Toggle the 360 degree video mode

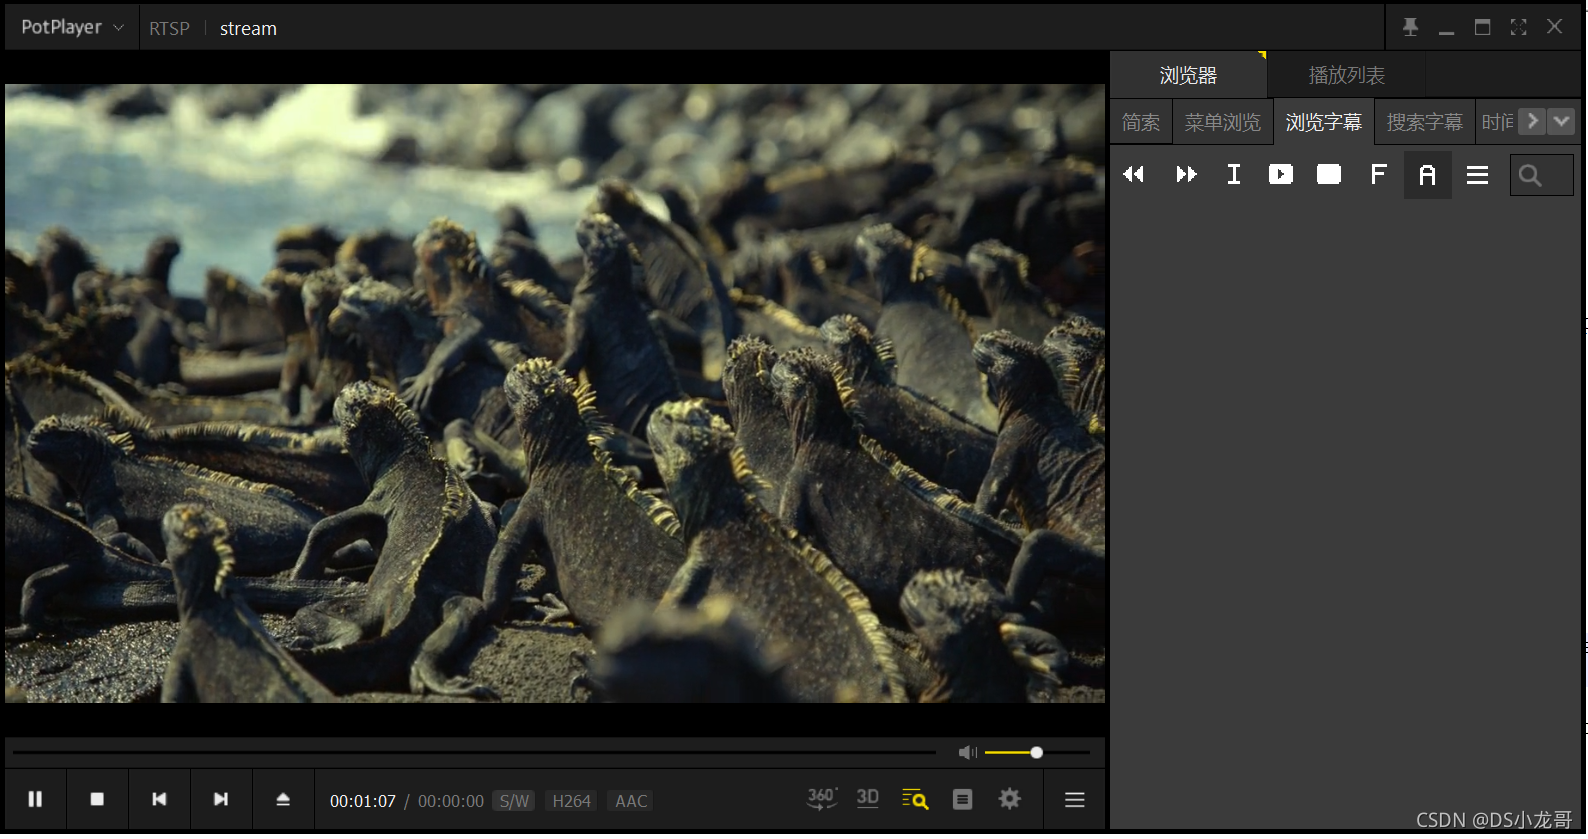tap(822, 799)
